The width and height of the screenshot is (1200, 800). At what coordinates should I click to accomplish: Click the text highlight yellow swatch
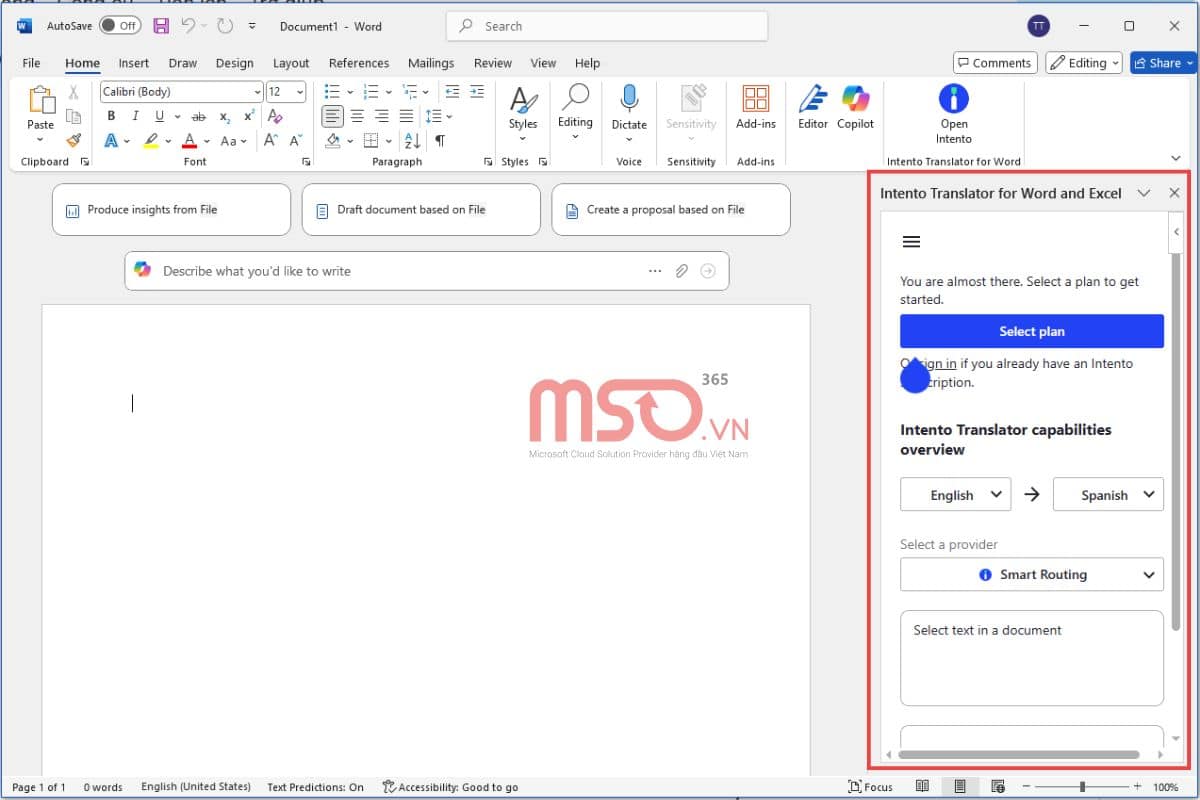click(151, 141)
